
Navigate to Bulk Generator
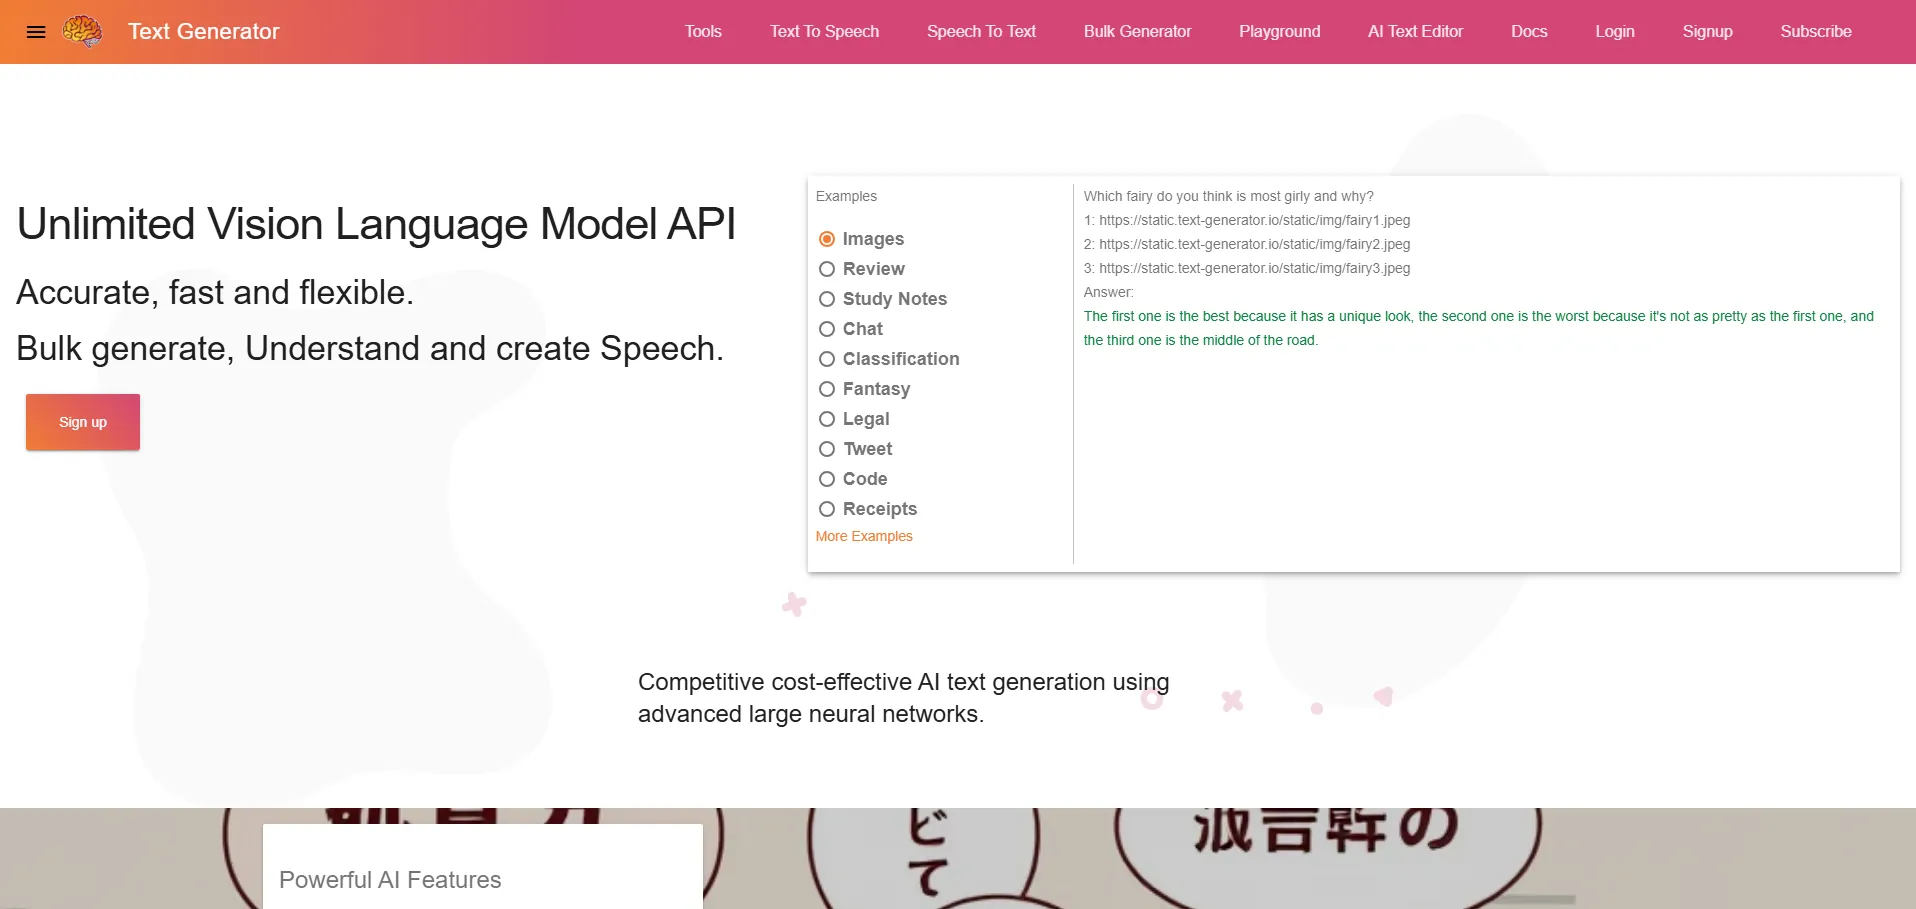[1137, 32]
